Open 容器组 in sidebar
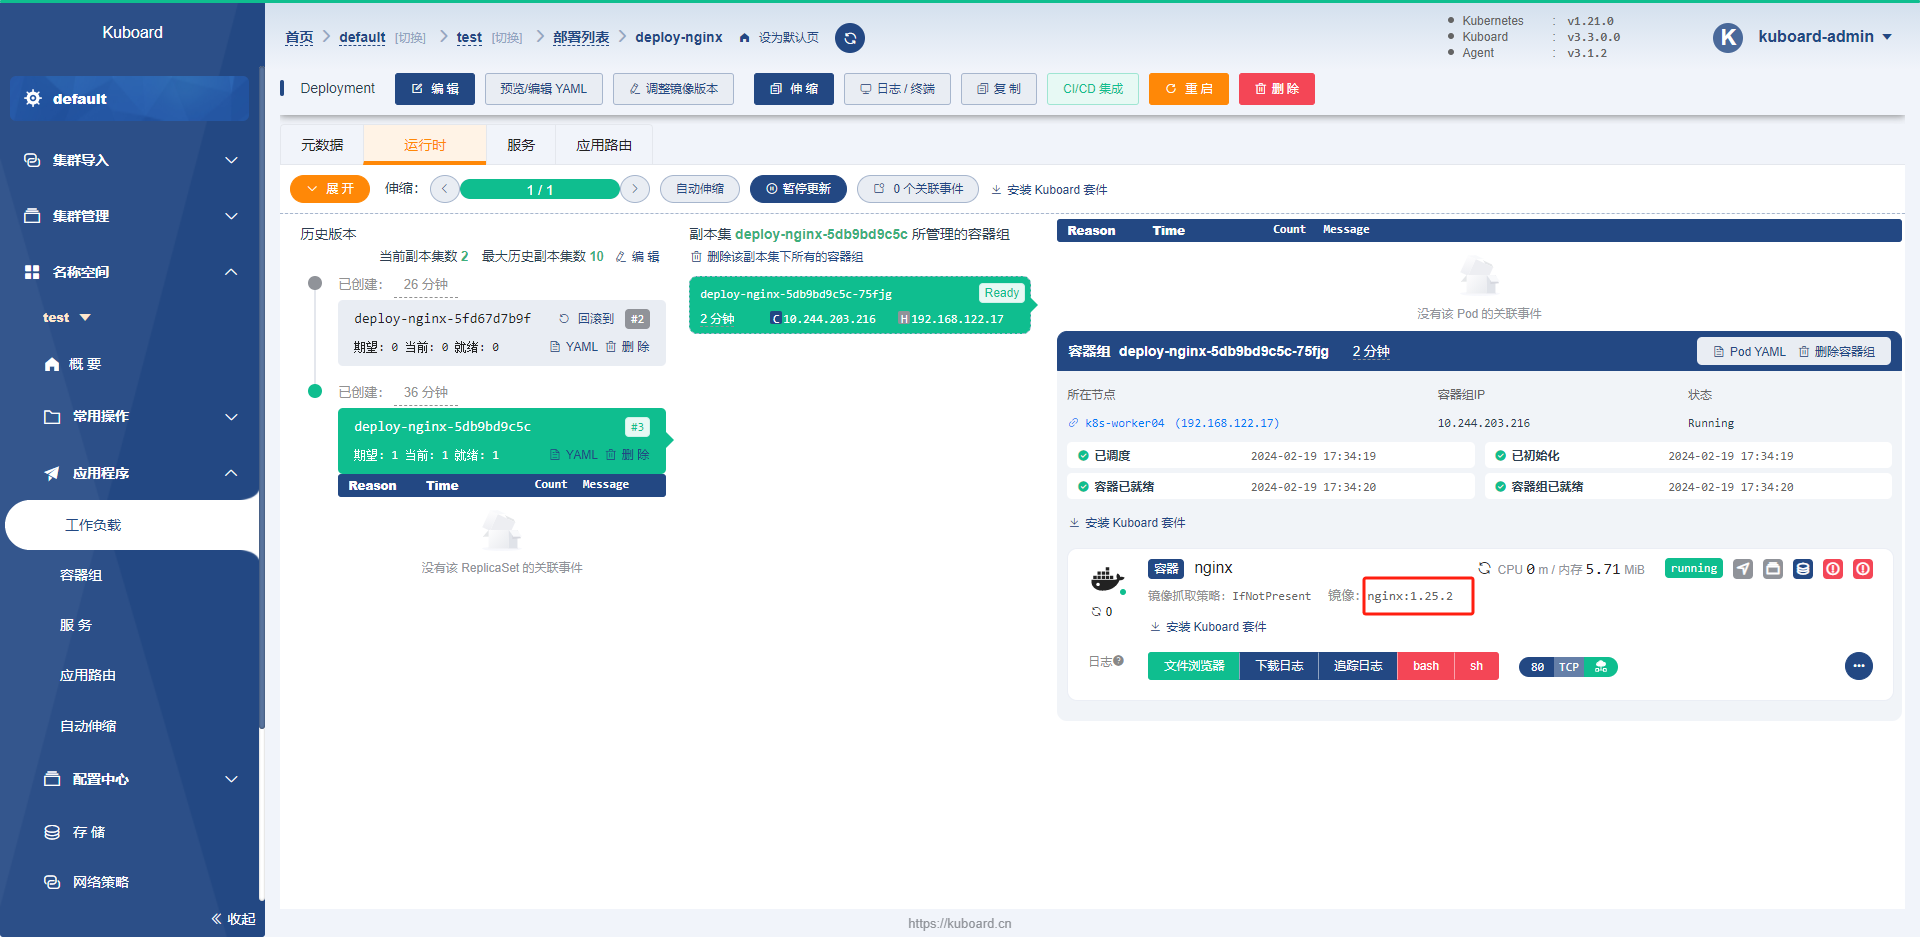1920x937 pixels. (81, 575)
